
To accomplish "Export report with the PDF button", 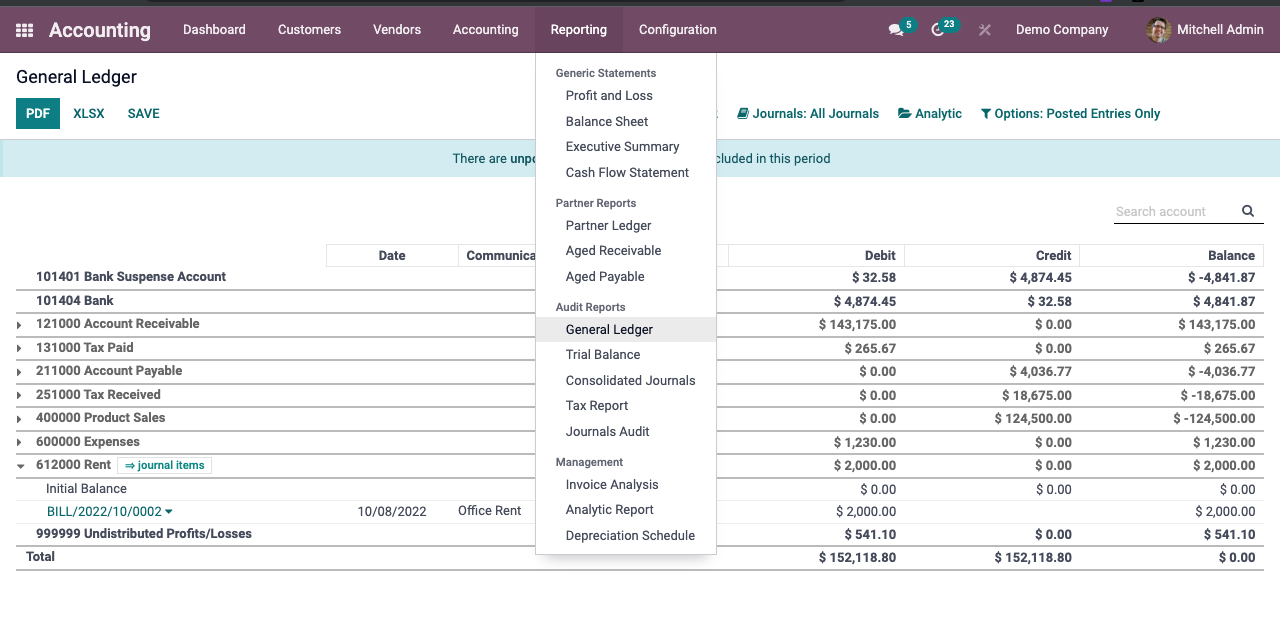I will coord(38,114).
